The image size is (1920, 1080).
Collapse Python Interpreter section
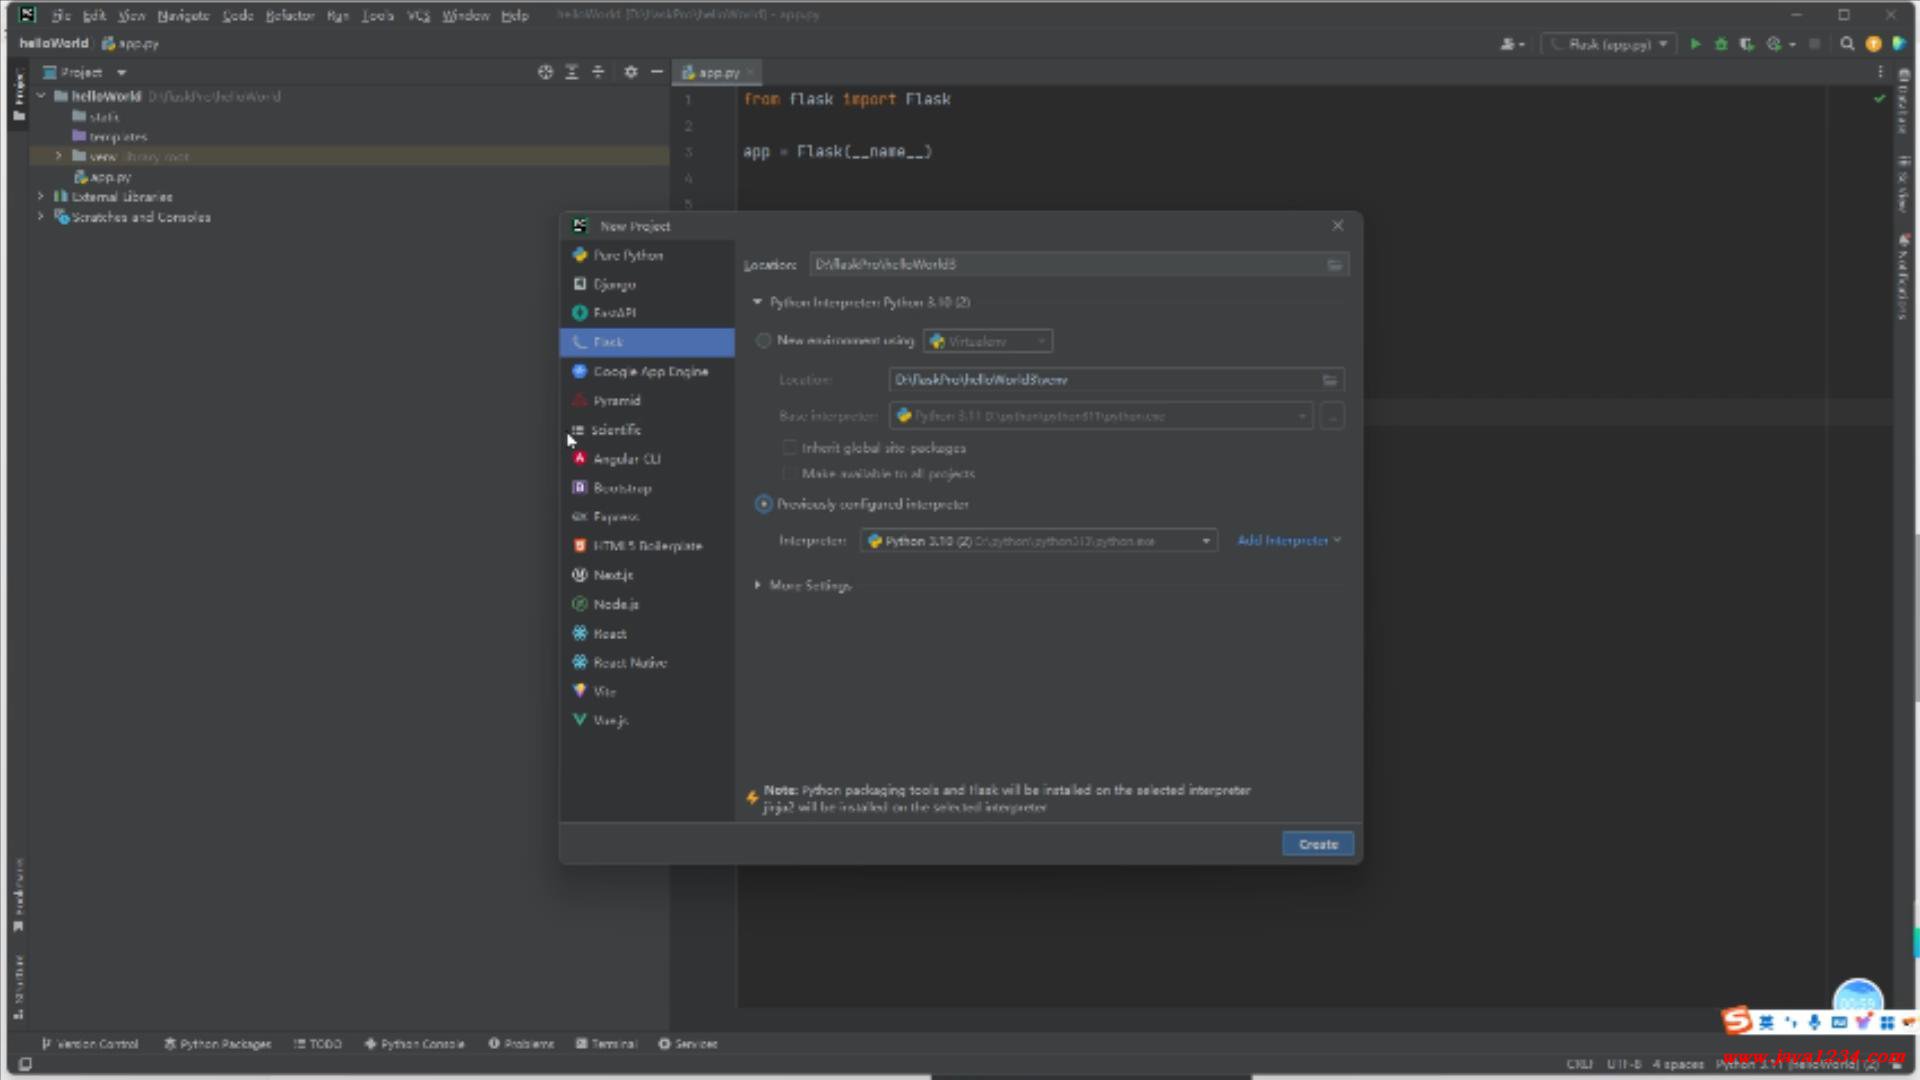click(757, 302)
